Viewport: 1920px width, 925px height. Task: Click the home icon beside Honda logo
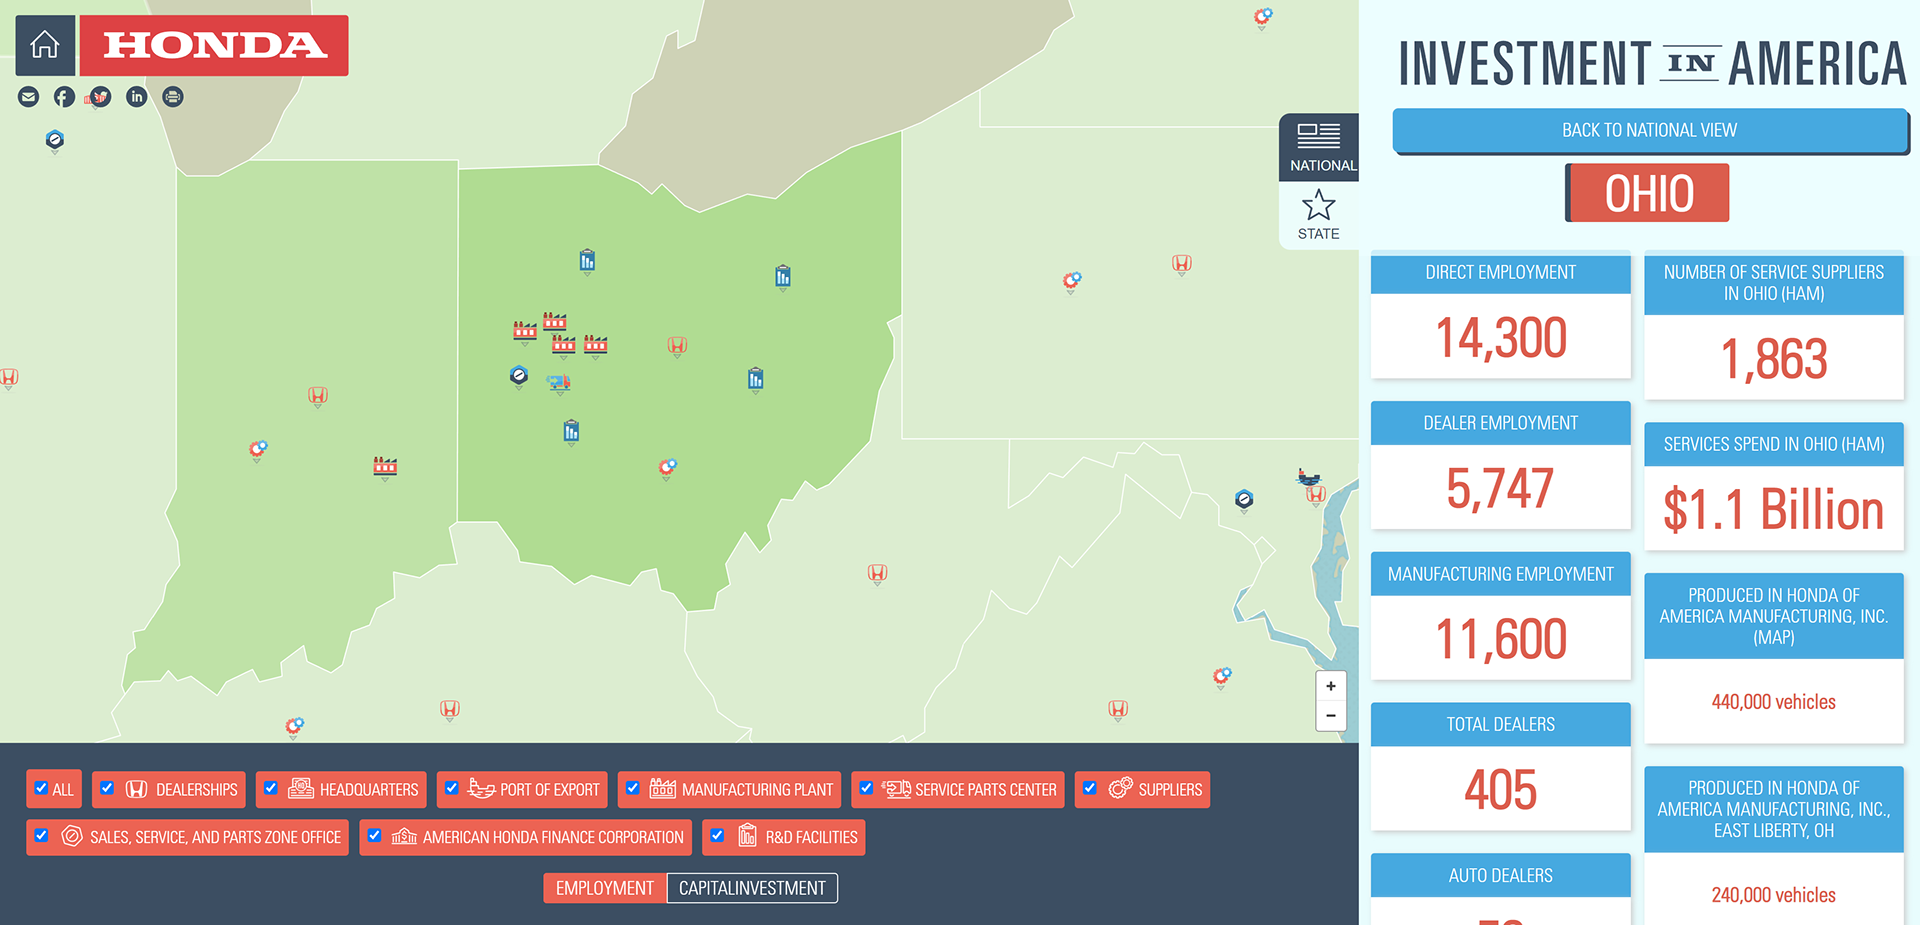click(x=45, y=45)
